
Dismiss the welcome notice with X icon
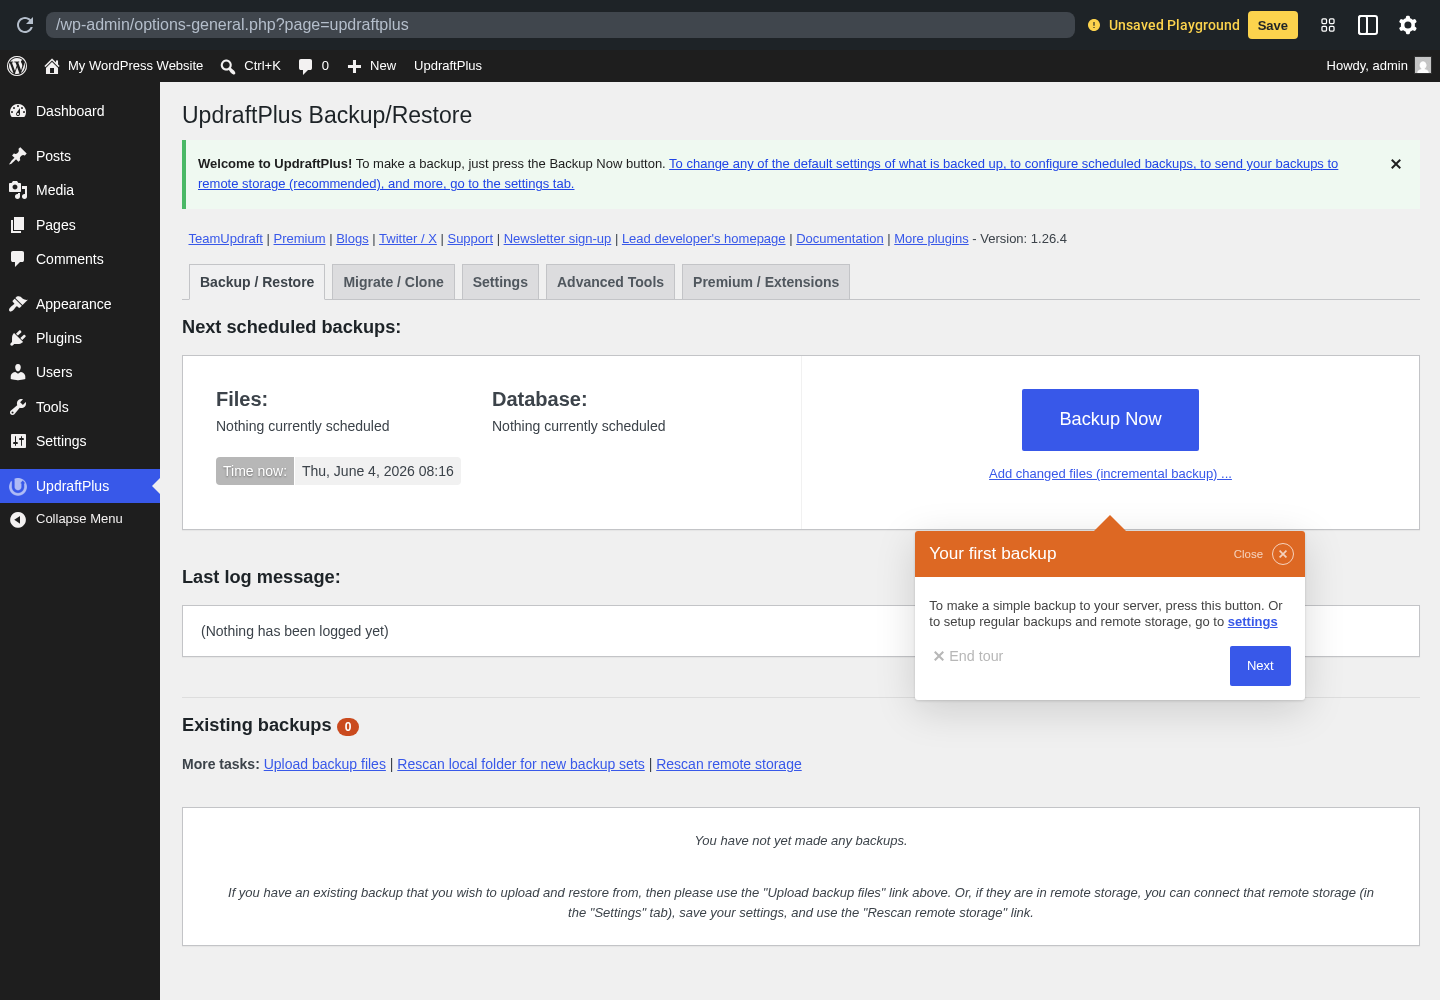(1396, 164)
